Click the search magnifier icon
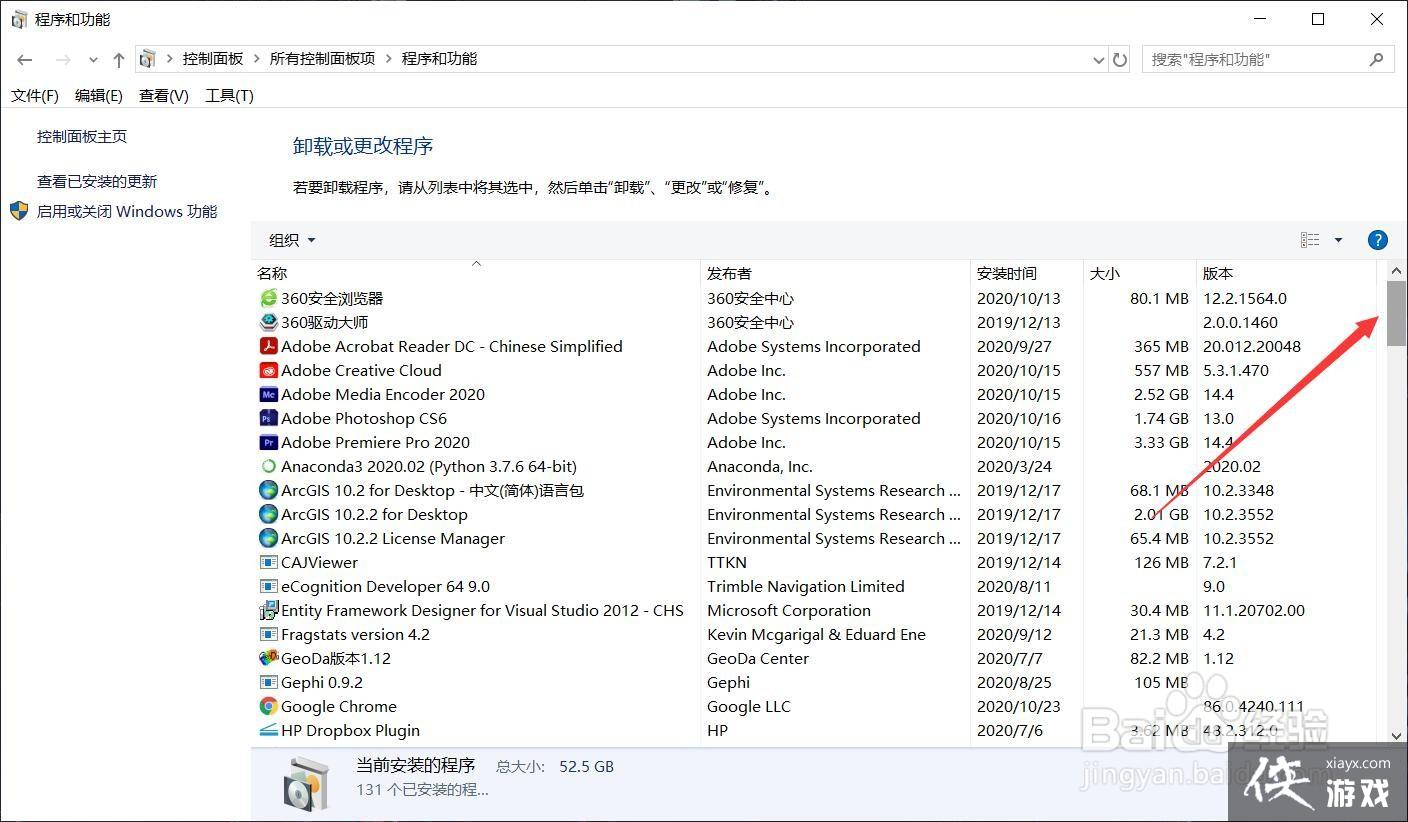This screenshot has height=822, width=1408. click(1376, 59)
